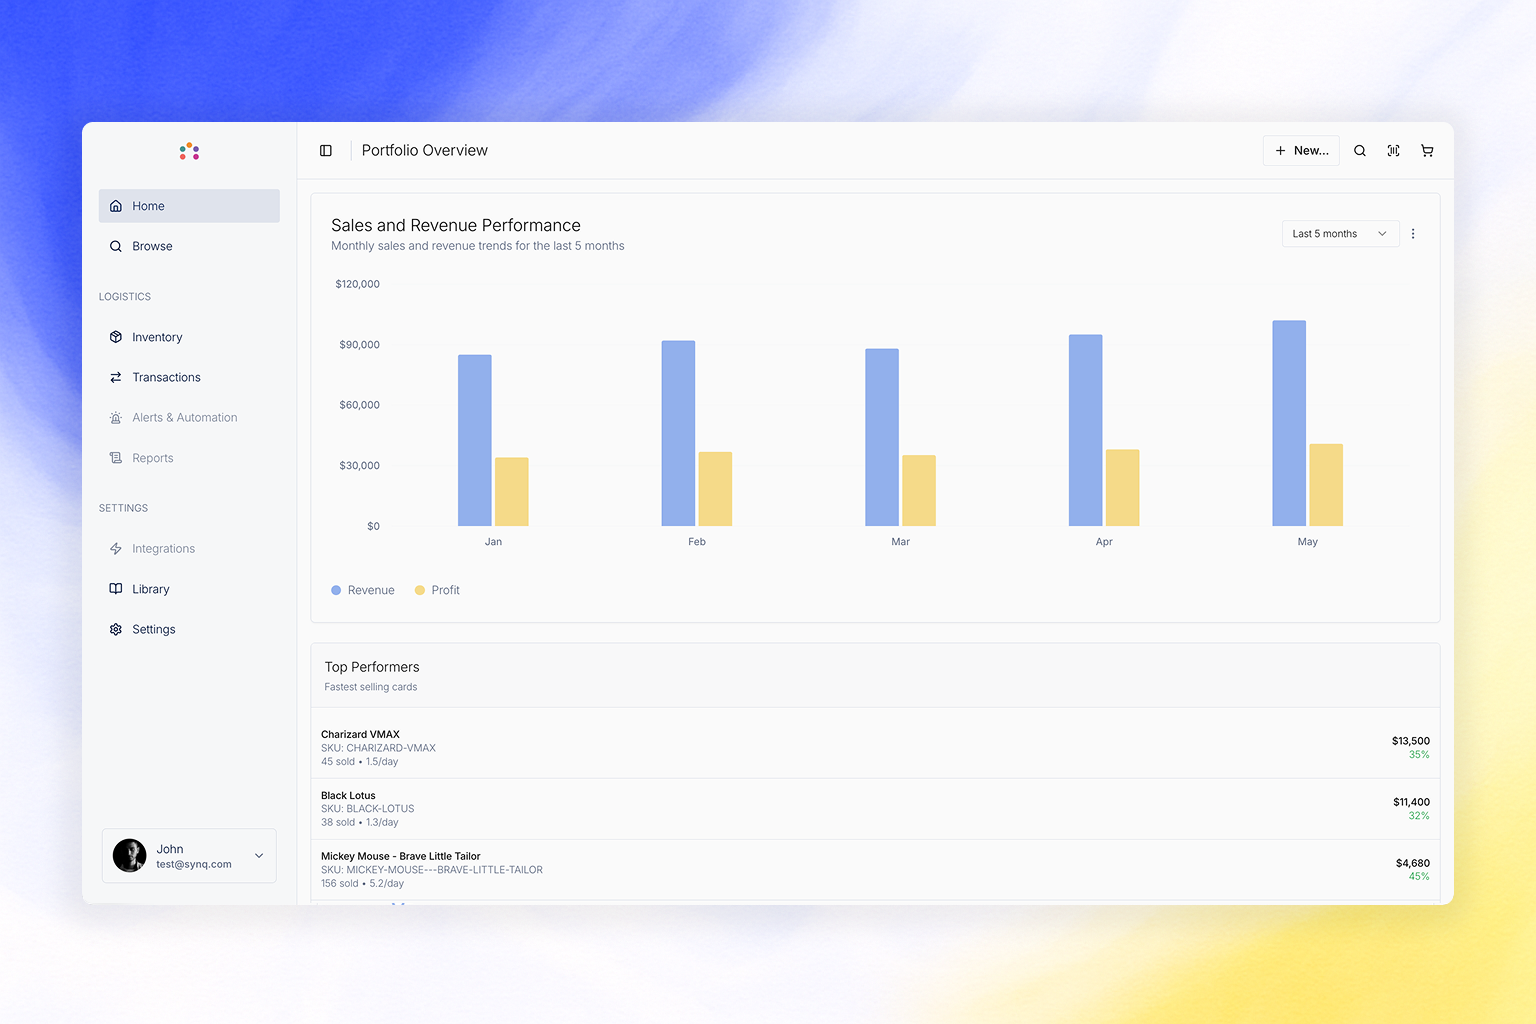Click the search magnifier icon
The width and height of the screenshot is (1536, 1024).
[1359, 150]
